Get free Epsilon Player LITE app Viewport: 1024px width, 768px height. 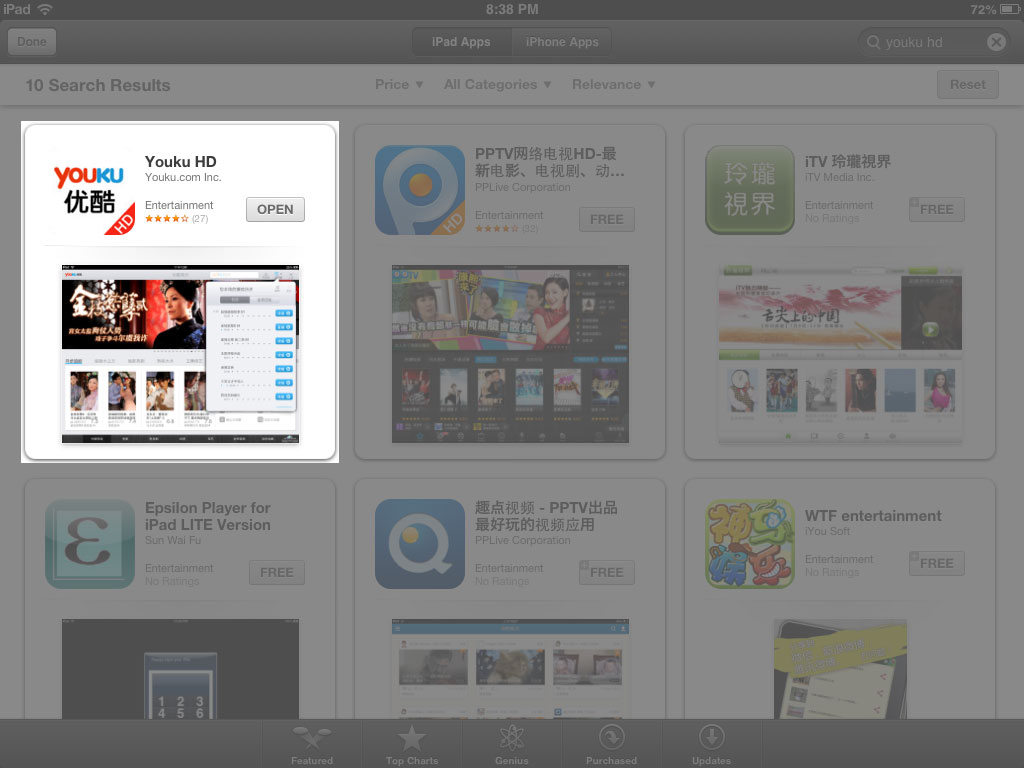coord(277,573)
